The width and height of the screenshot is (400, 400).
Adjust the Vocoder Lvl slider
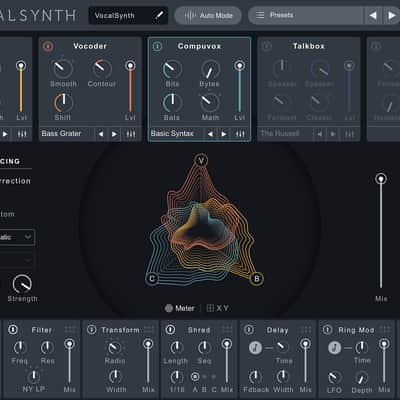coord(130,88)
